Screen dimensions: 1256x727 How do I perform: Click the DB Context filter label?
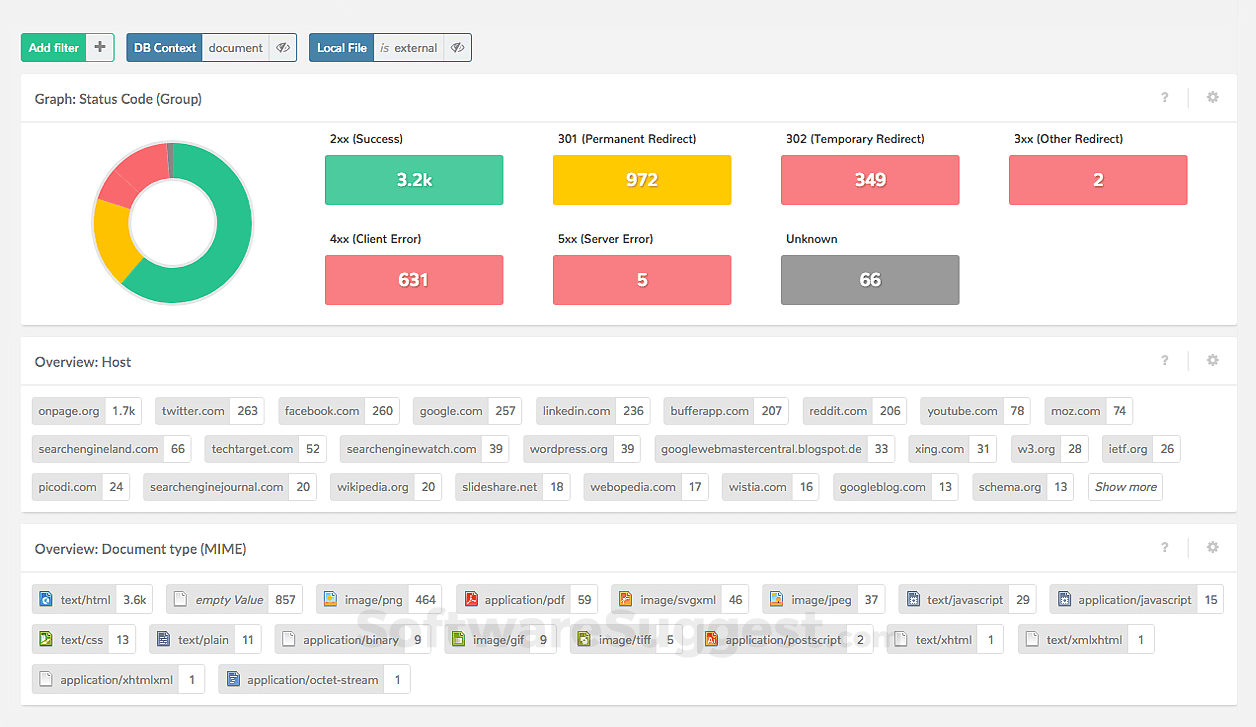coord(165,48)
